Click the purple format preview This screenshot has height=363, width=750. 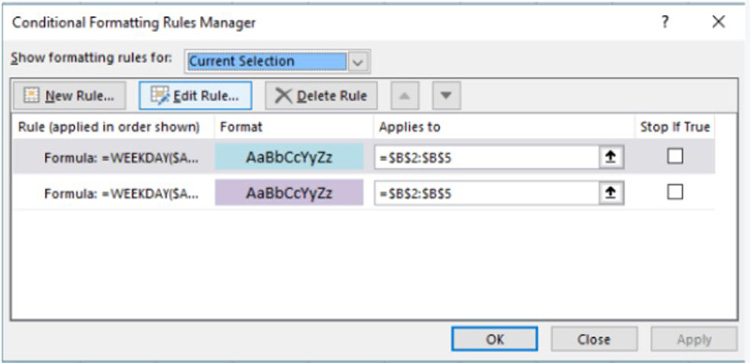point(289,192)
